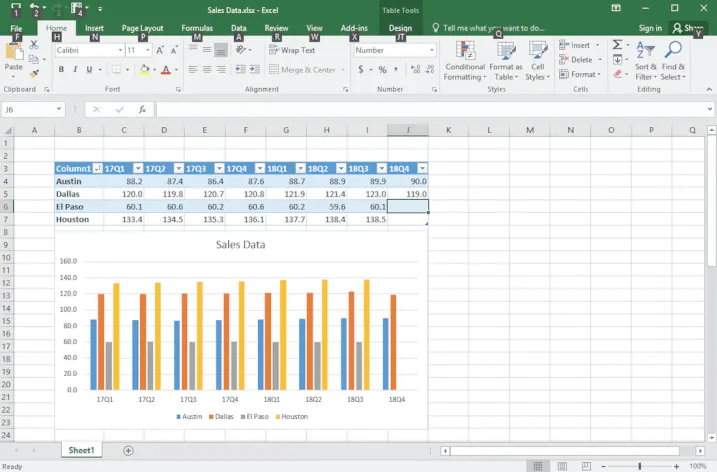Toggle Bold formatting
The width and height of the screenshot is (717, 472).
tap(61, 70)
